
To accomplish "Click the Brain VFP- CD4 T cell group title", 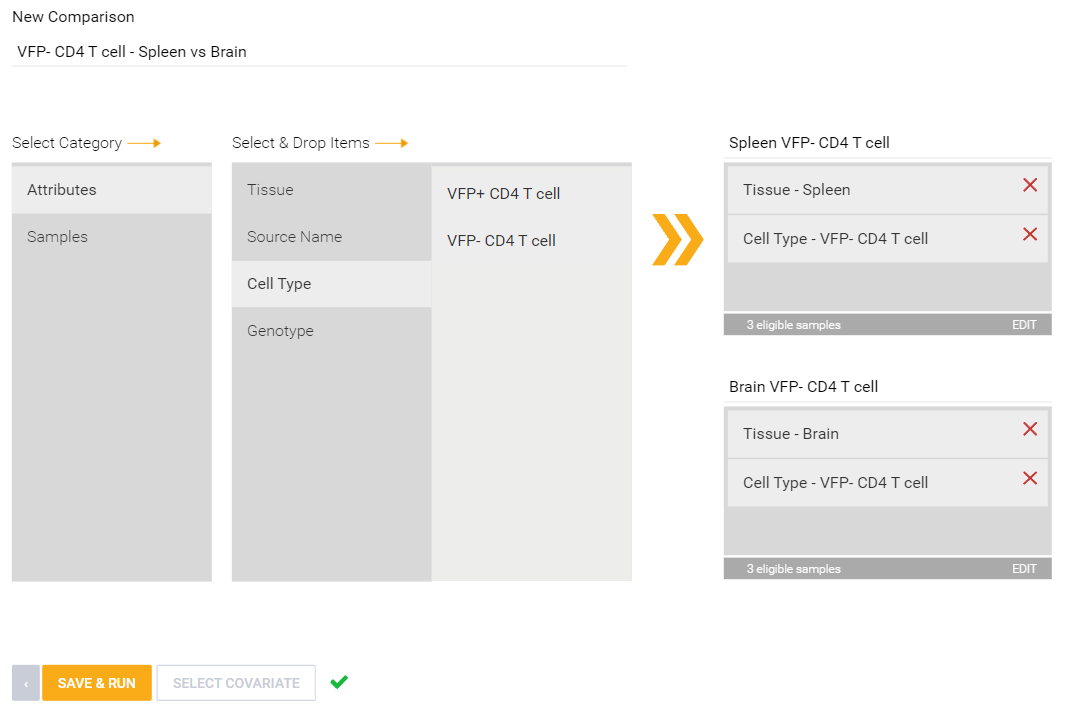I will pyautogui.click(x=803, y=387).
